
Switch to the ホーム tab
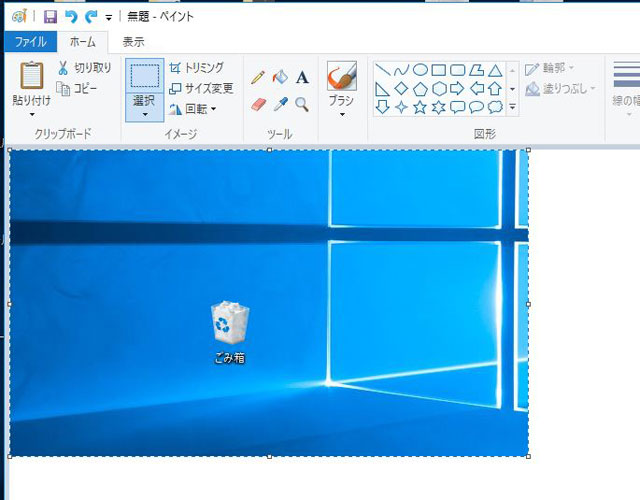(82, 42)
